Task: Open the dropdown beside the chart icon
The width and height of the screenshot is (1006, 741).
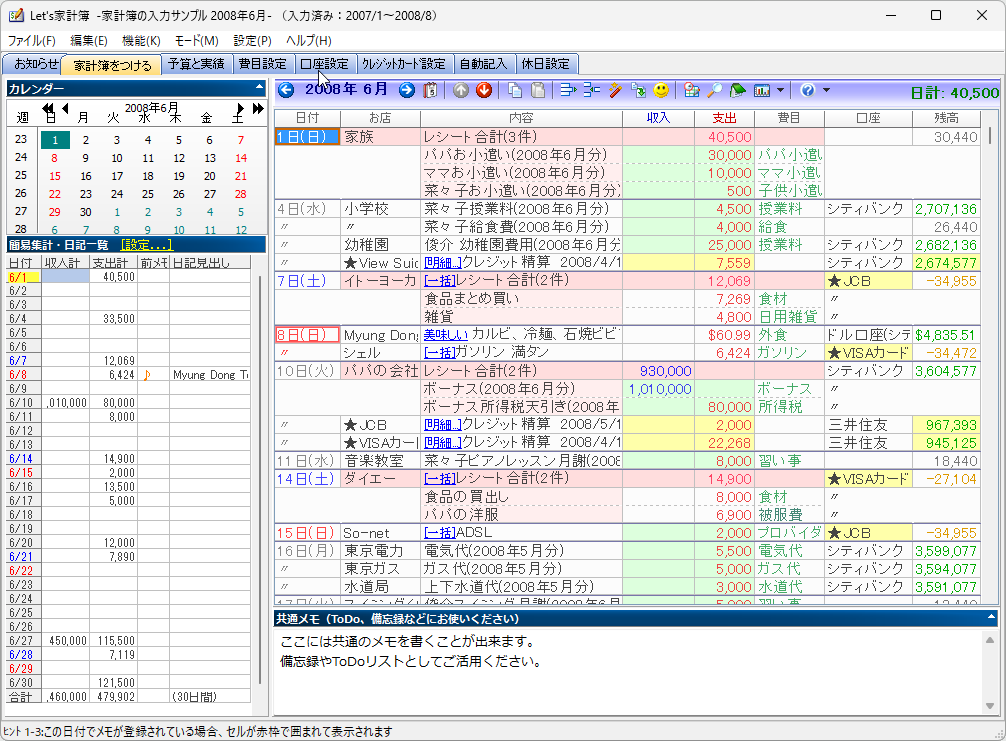Action: pyautogui.click(x=778, y=91)
